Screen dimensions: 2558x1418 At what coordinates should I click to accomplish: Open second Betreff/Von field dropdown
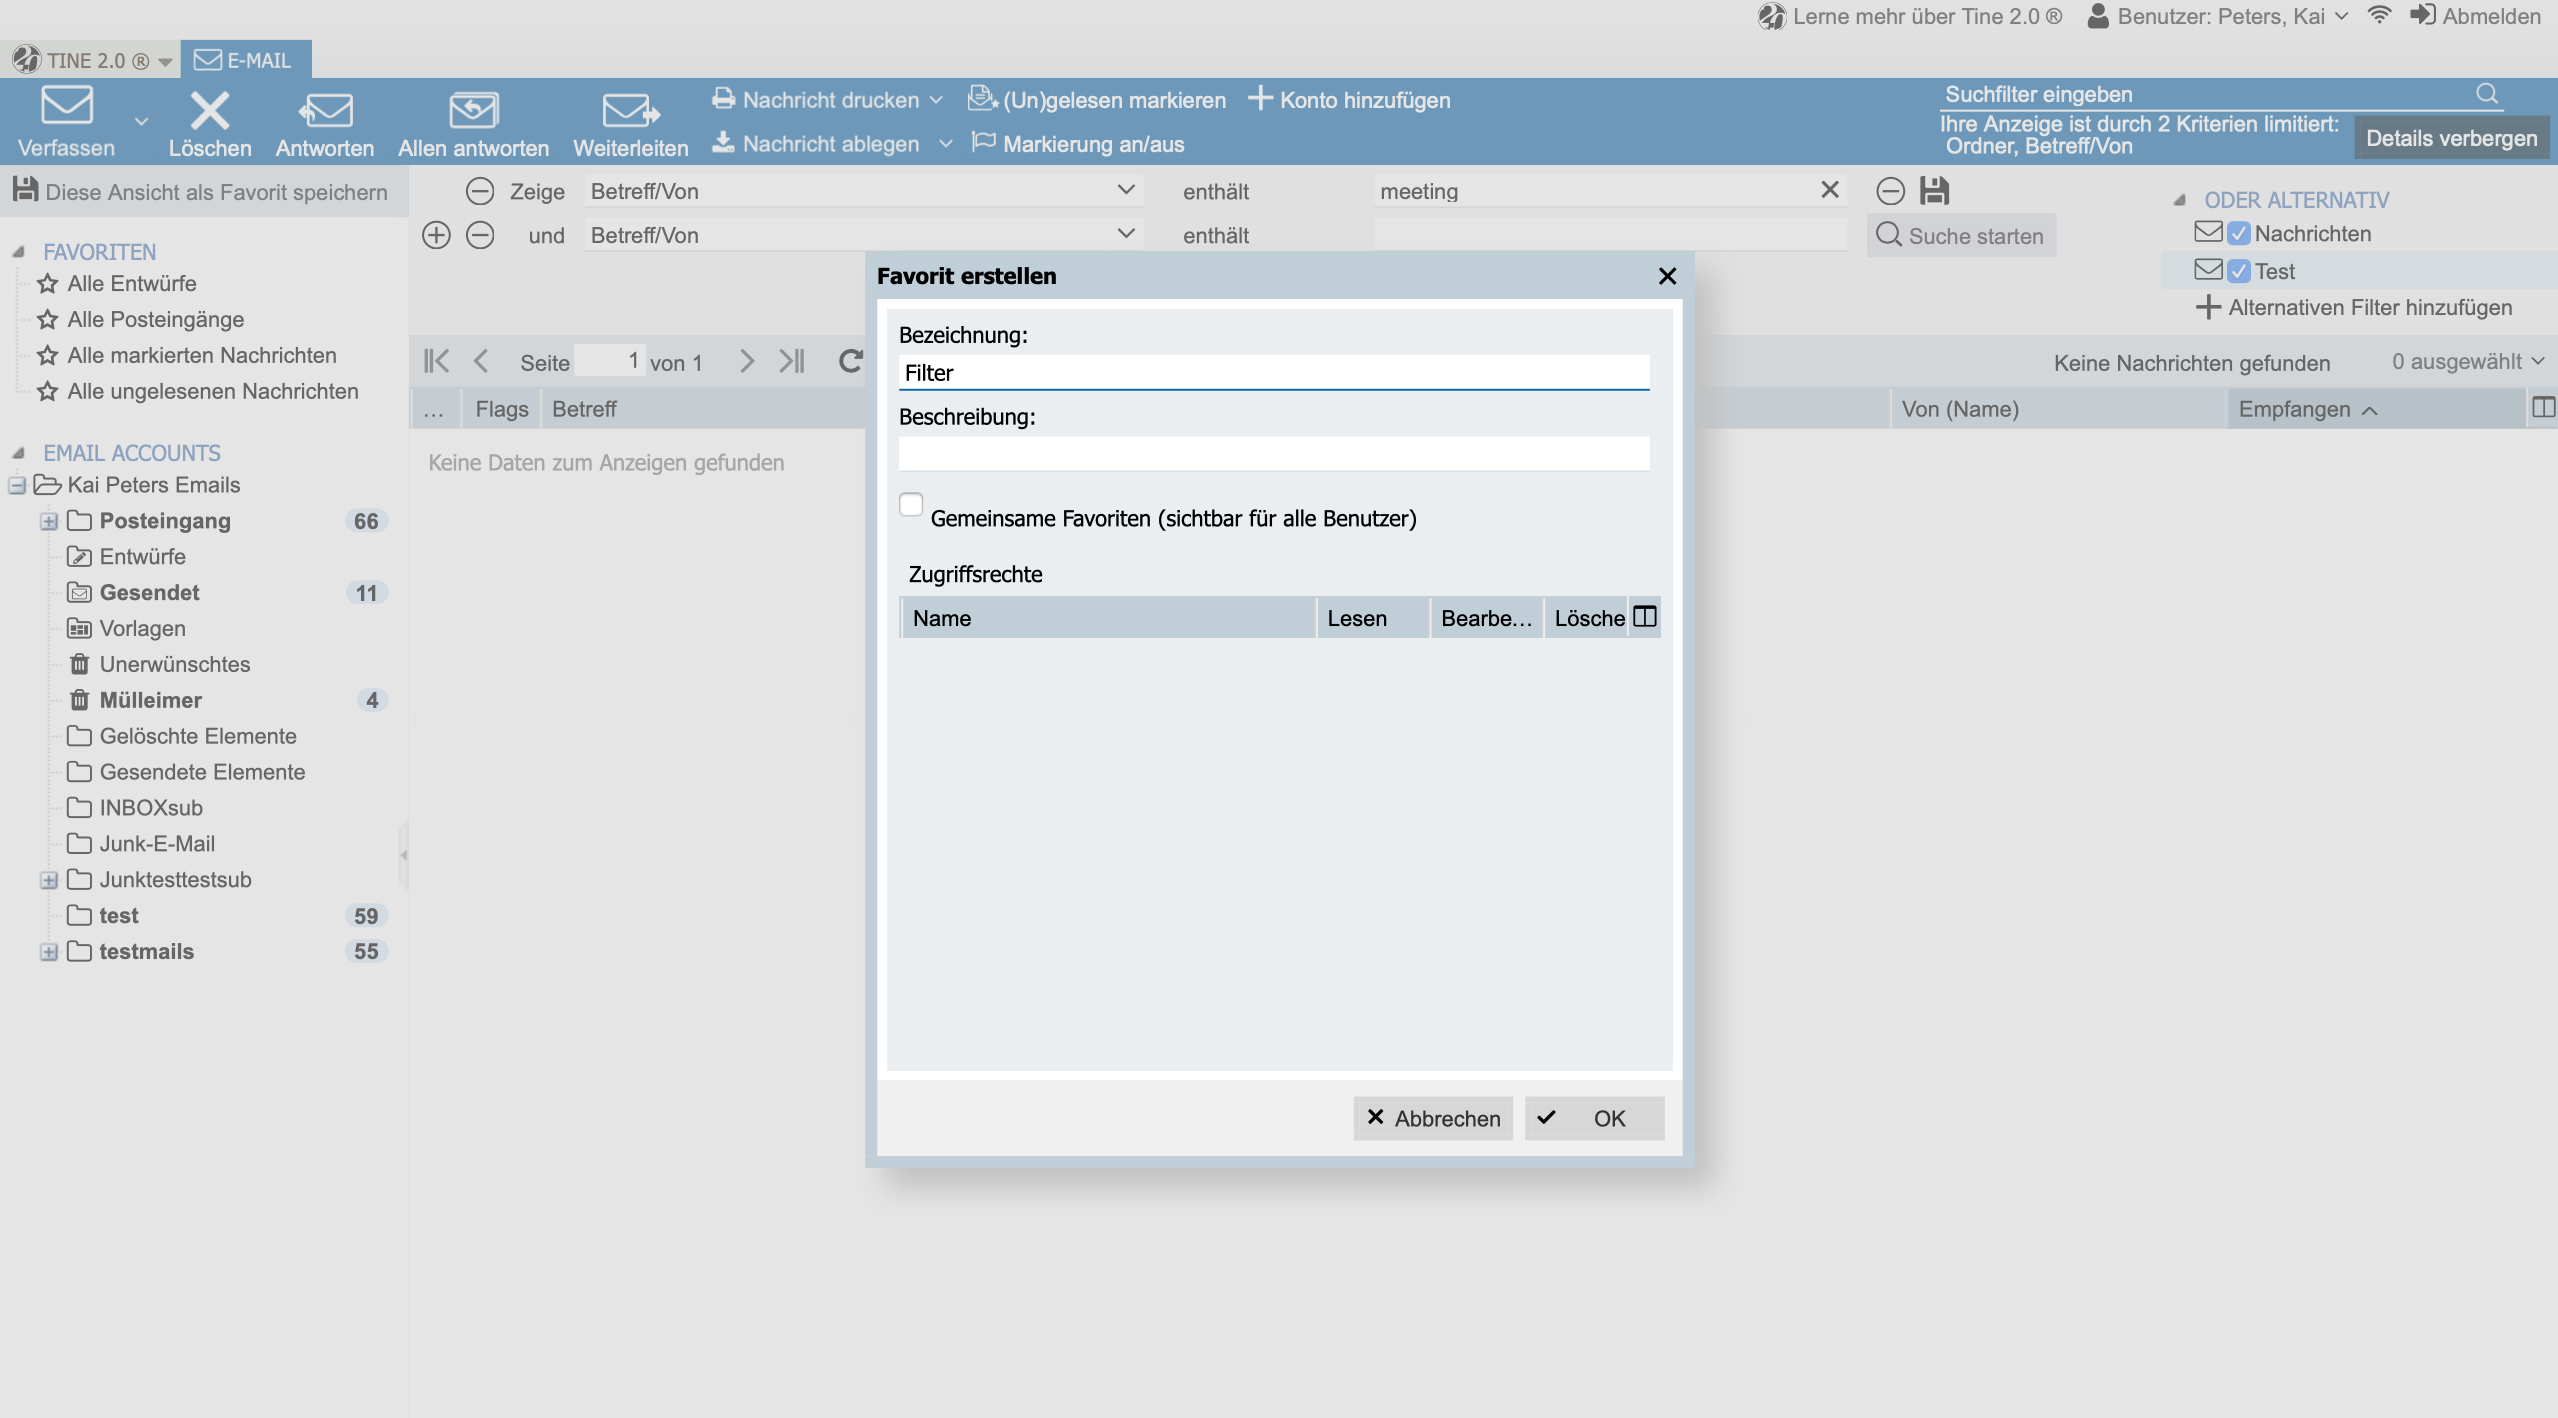coord(1126,234)
